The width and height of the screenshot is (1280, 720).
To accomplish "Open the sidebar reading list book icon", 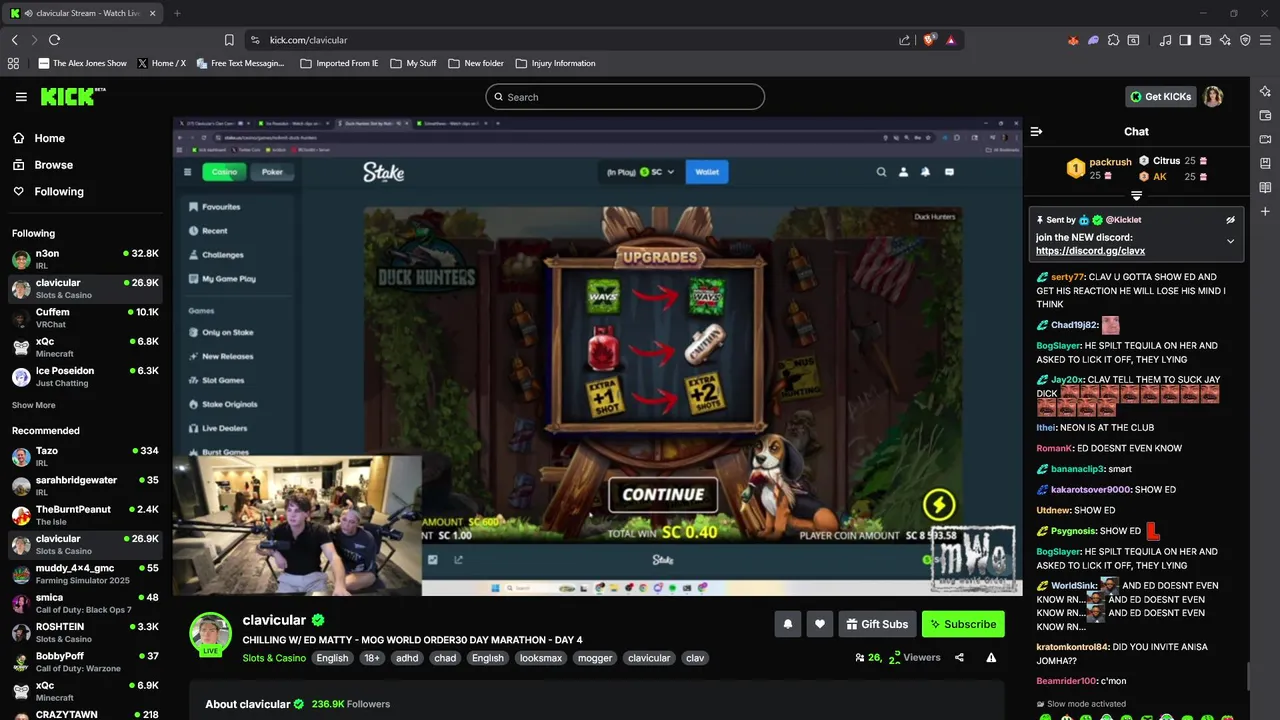I will (x=1265, y=187).
